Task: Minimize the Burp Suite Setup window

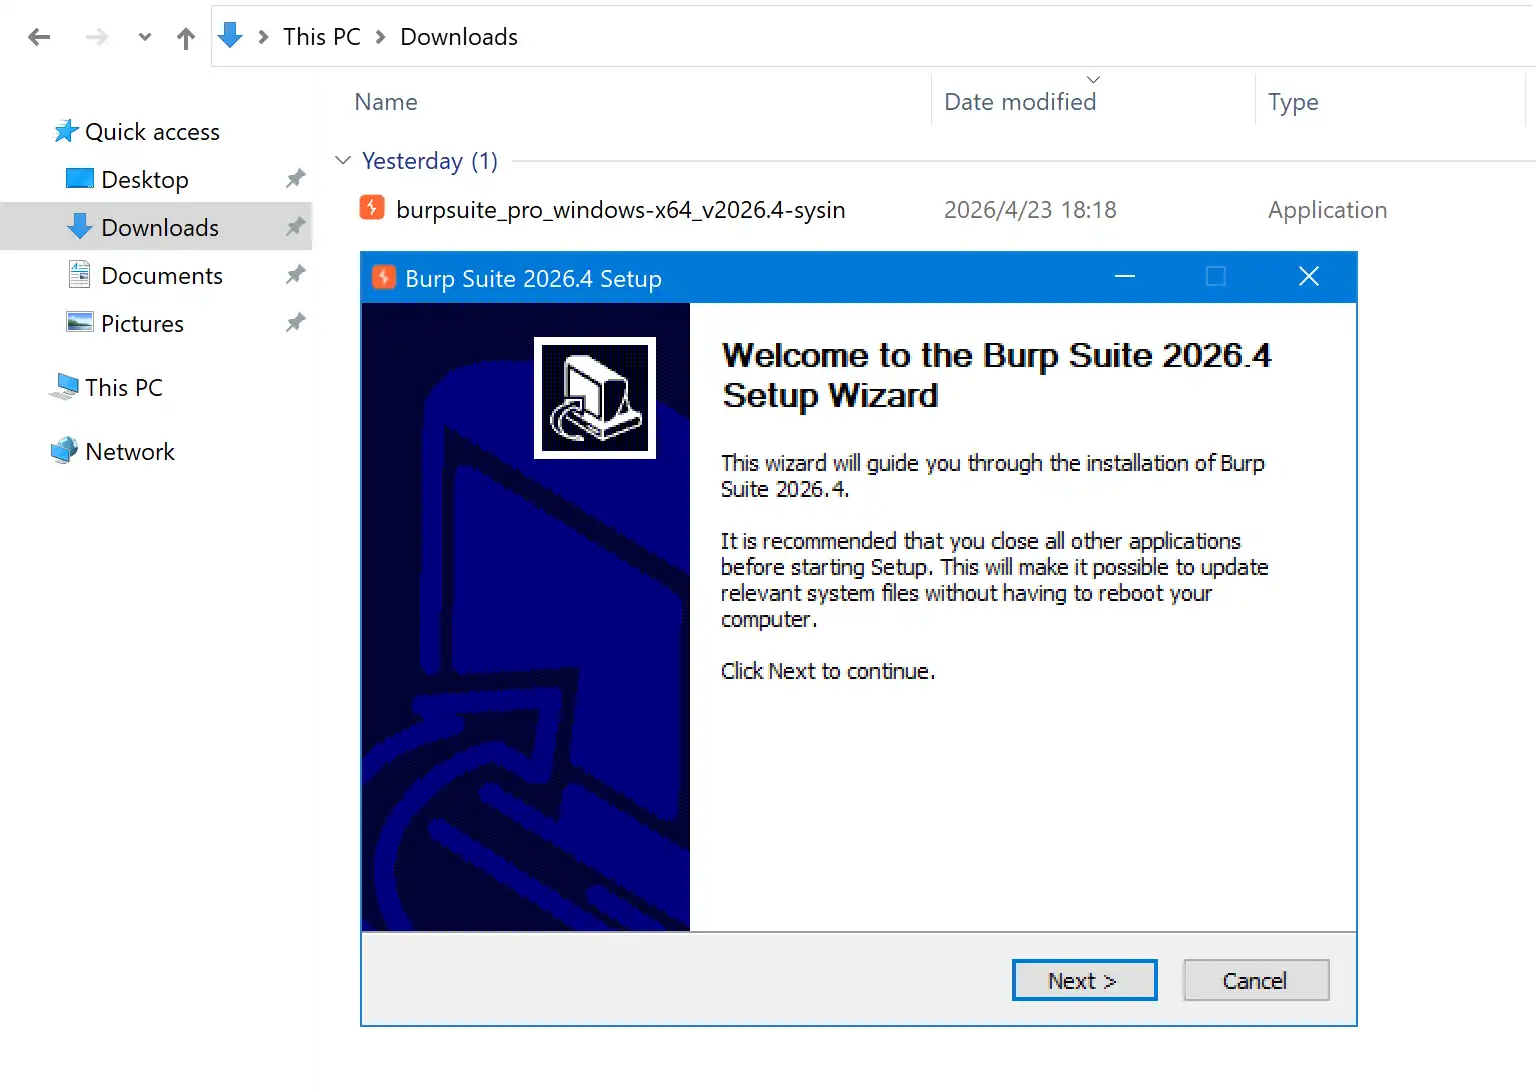Action: 1125,277
